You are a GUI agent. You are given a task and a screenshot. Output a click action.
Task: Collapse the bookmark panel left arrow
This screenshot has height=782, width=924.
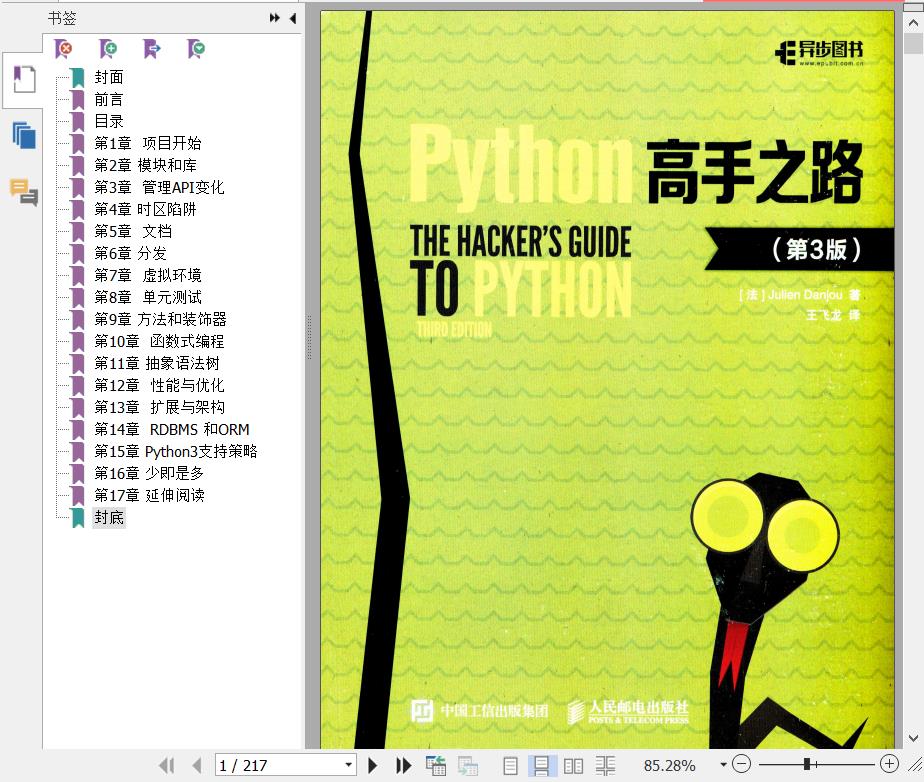293,18
